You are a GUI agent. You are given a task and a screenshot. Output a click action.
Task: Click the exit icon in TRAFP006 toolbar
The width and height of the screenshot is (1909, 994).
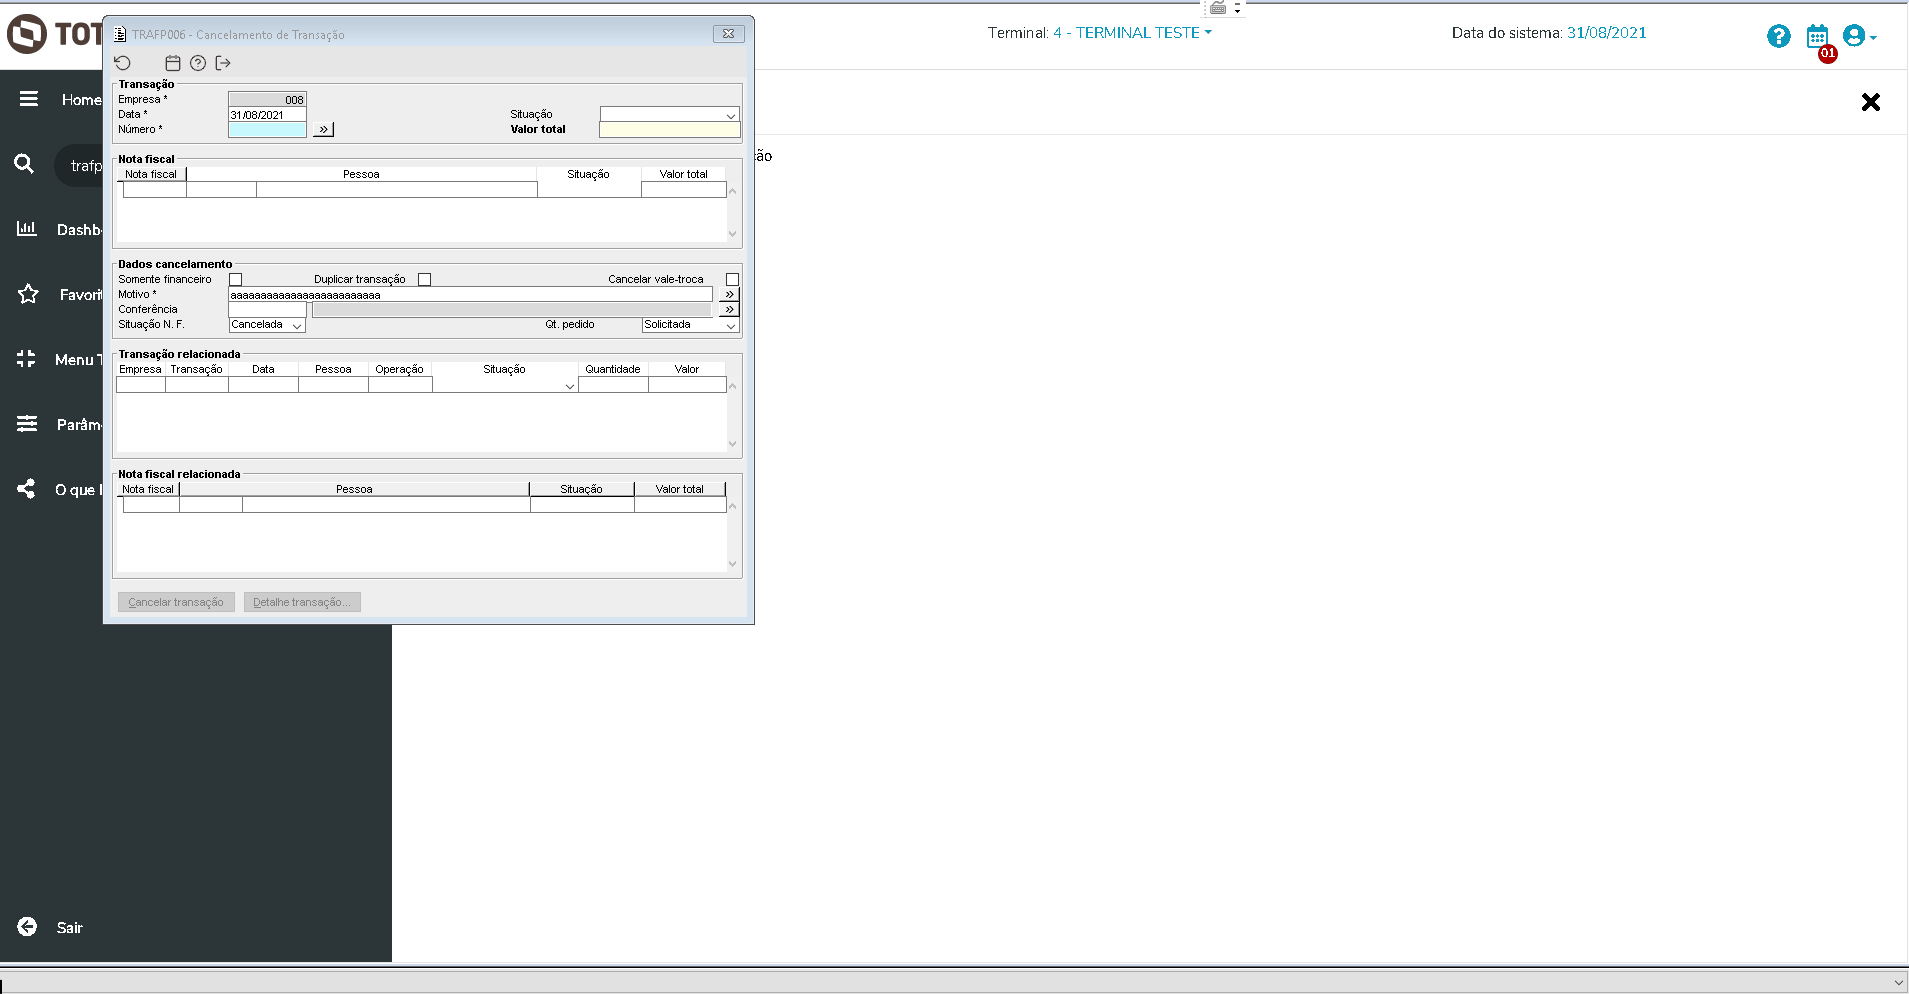coord(223,63)
